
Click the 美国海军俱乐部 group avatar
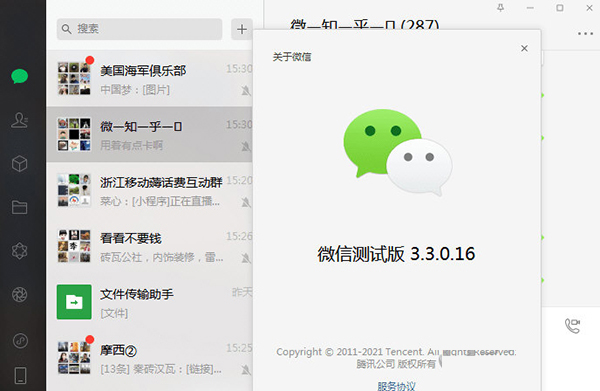click(74, 78)
